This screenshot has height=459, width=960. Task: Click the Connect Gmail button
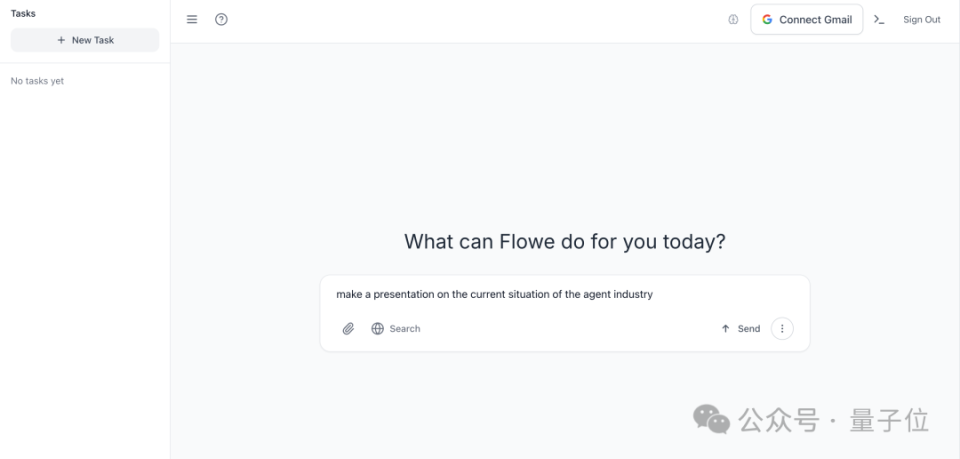coord(807,20)
